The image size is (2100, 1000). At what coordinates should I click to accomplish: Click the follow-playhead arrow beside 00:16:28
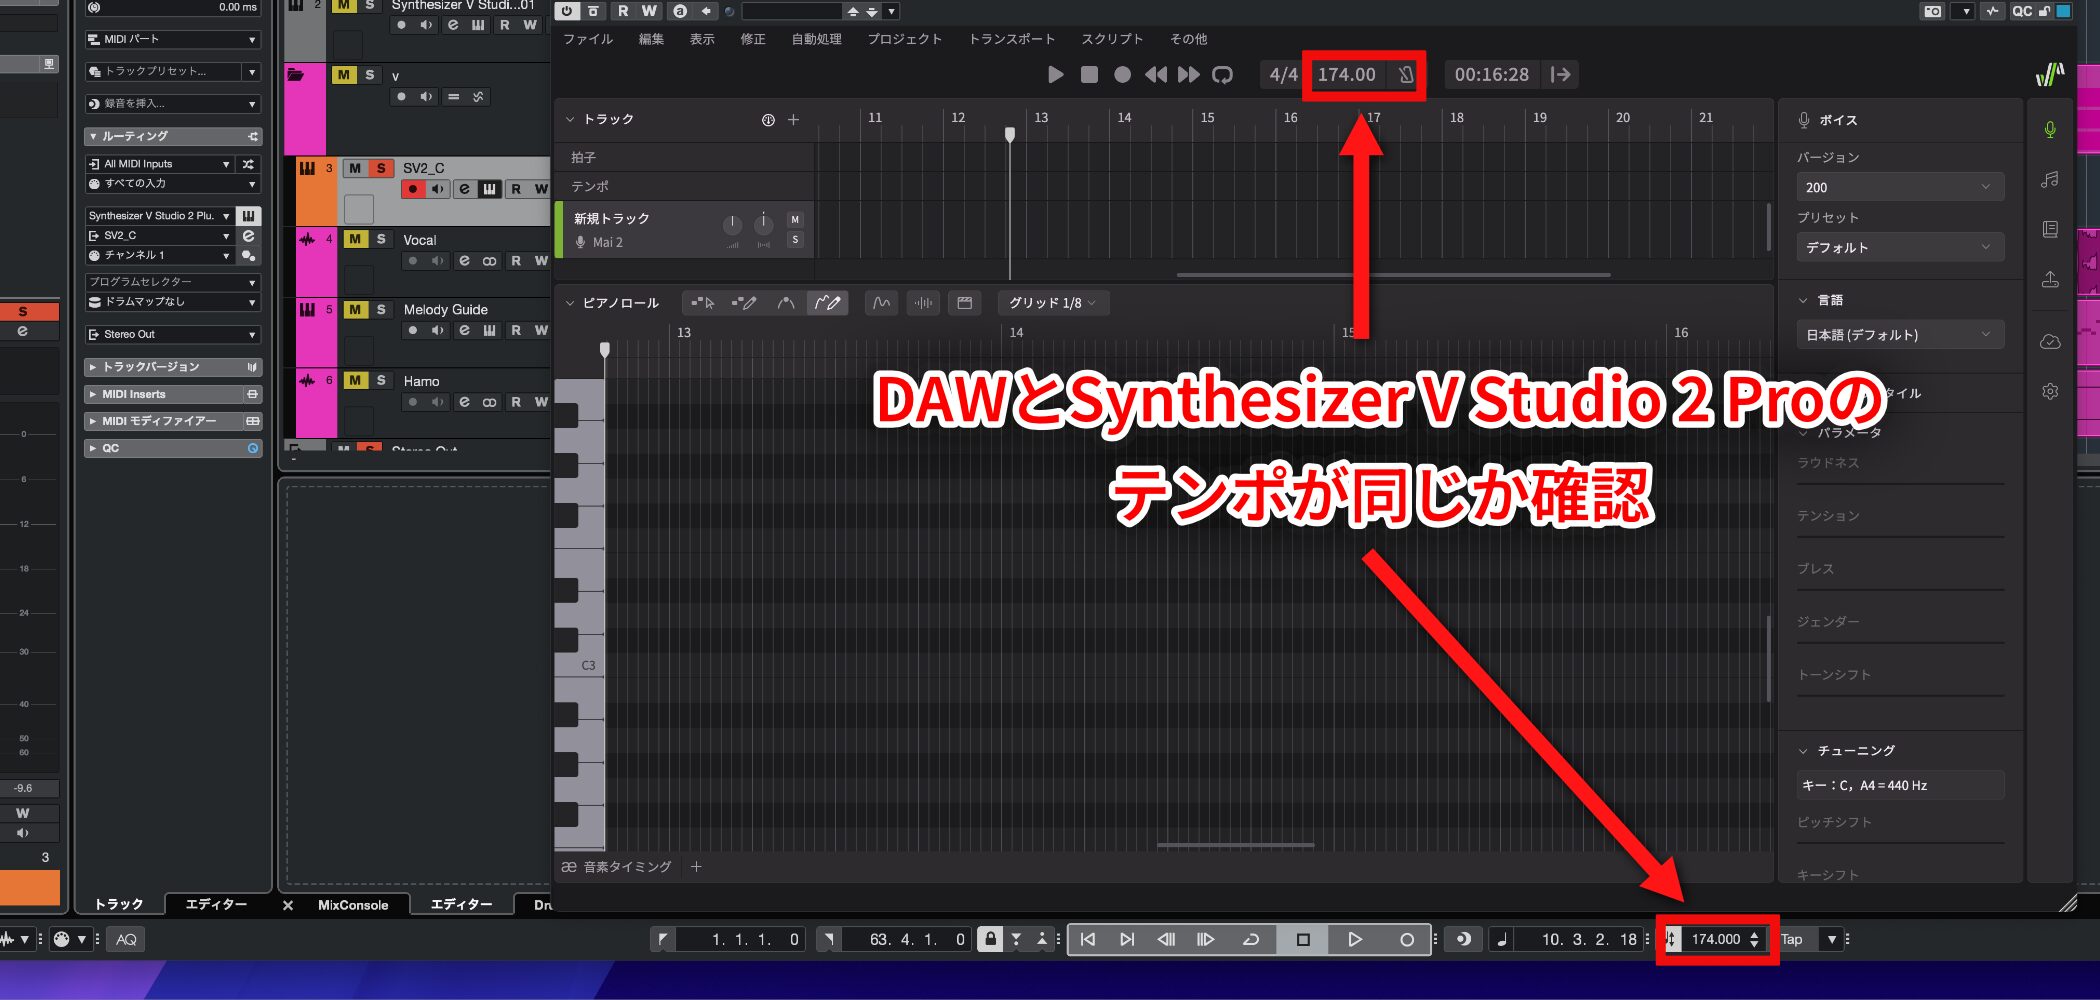[1560, 75]
